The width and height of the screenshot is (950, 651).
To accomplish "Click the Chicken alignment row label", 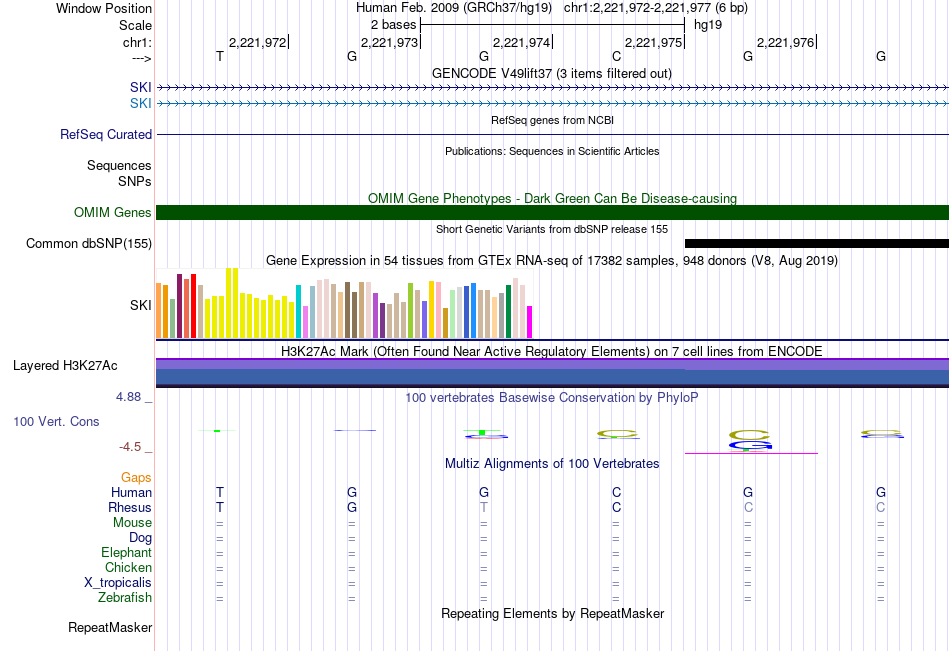I will (x=128, y=567).
